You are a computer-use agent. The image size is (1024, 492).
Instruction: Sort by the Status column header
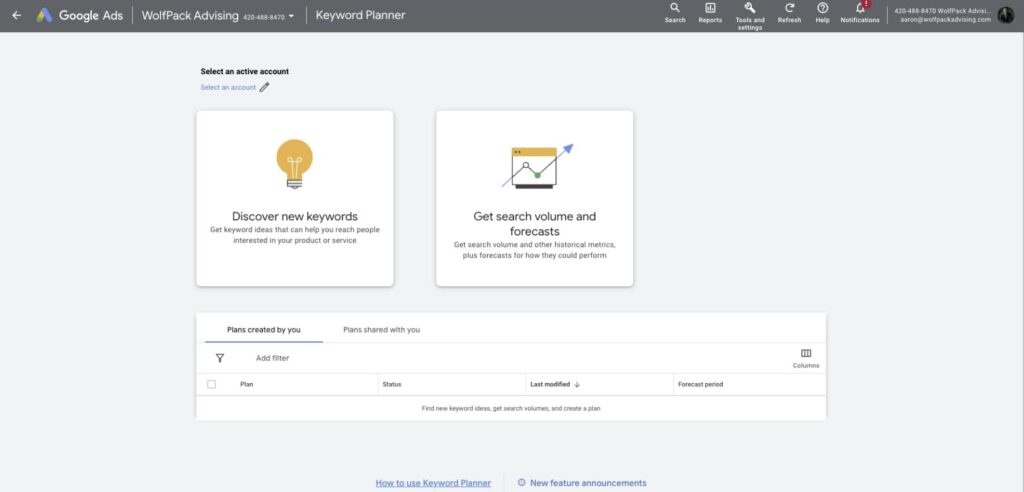tap(392, 384)
